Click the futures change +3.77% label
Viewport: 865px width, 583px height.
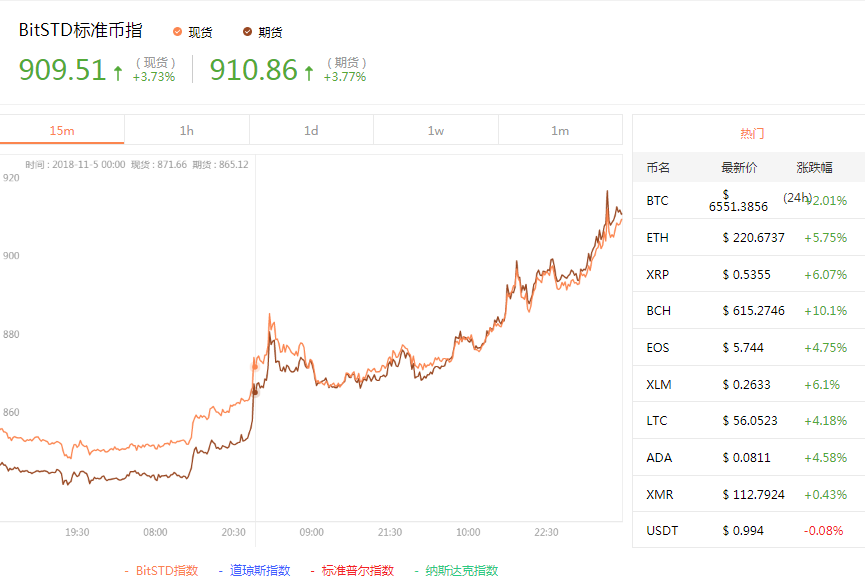pos(345,77)
